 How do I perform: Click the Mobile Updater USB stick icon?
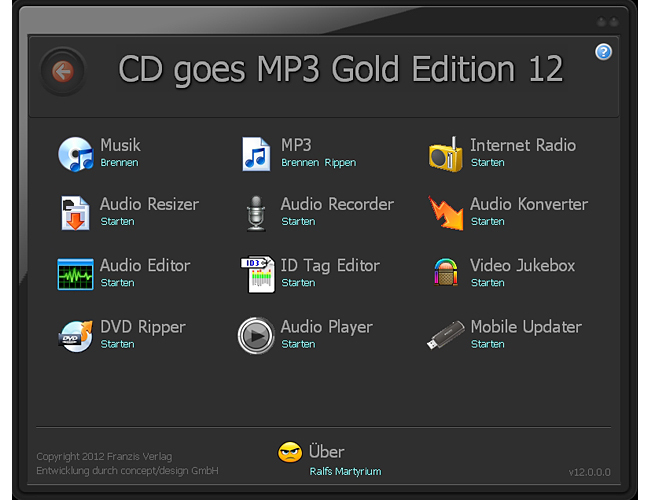tap(446, 335)
